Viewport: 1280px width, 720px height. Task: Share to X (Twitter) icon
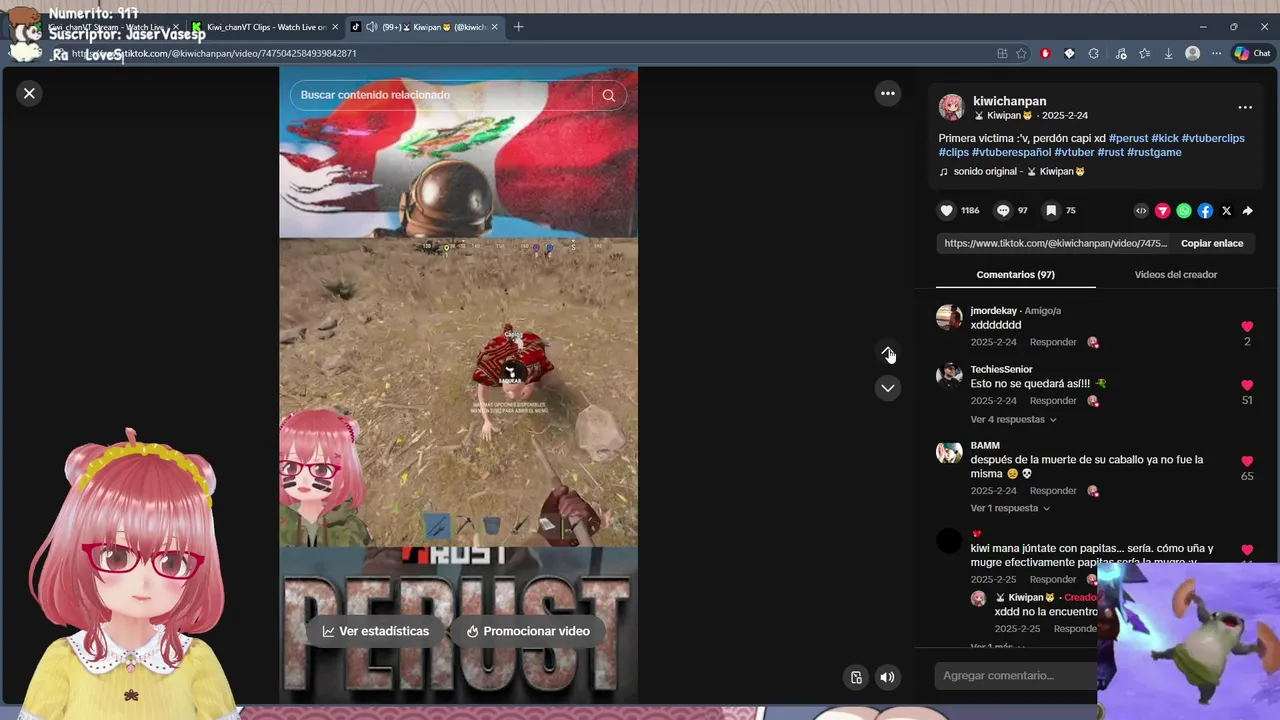pyautogui.click(x=1226, y=211)
